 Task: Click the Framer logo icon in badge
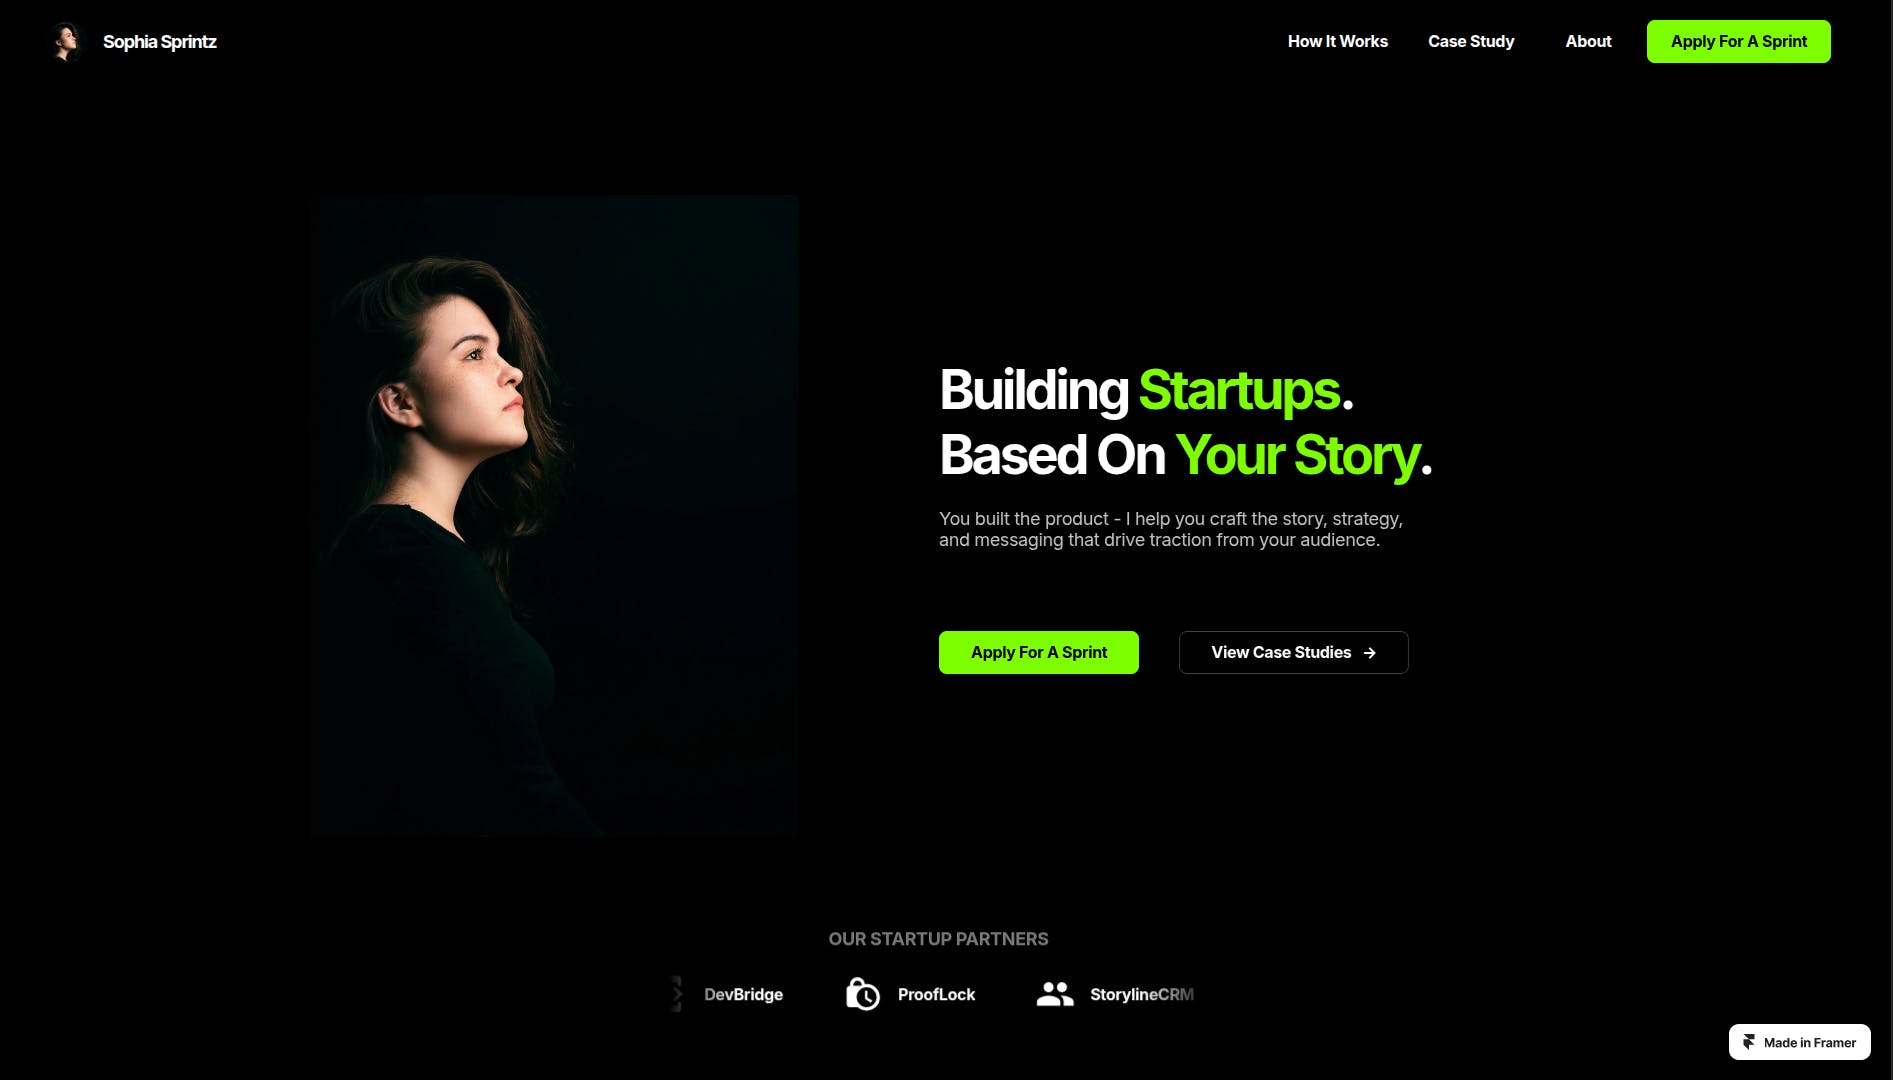coord(1749,1042)
